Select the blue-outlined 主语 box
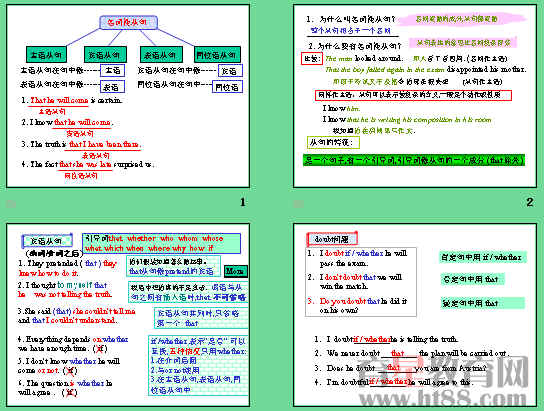The width and height of the screenshot is (544, 411). (x=112, y=70)
